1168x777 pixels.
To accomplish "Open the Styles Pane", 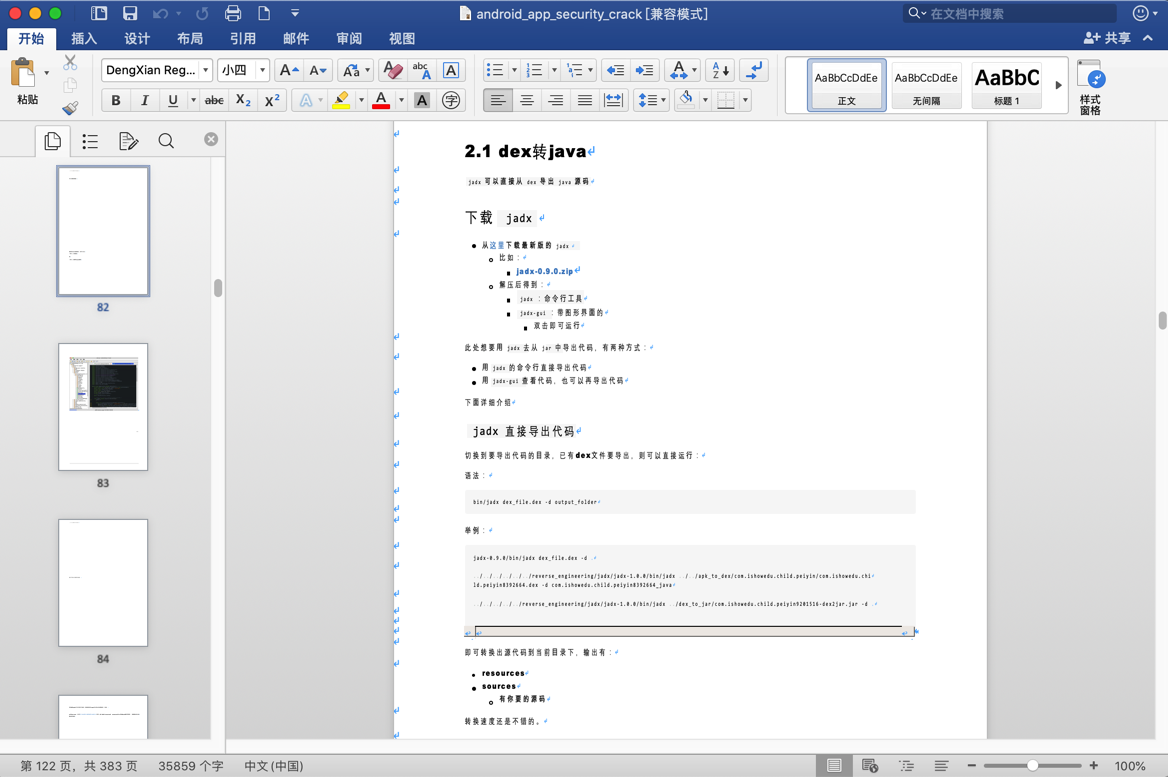I will pos(1091,87).
